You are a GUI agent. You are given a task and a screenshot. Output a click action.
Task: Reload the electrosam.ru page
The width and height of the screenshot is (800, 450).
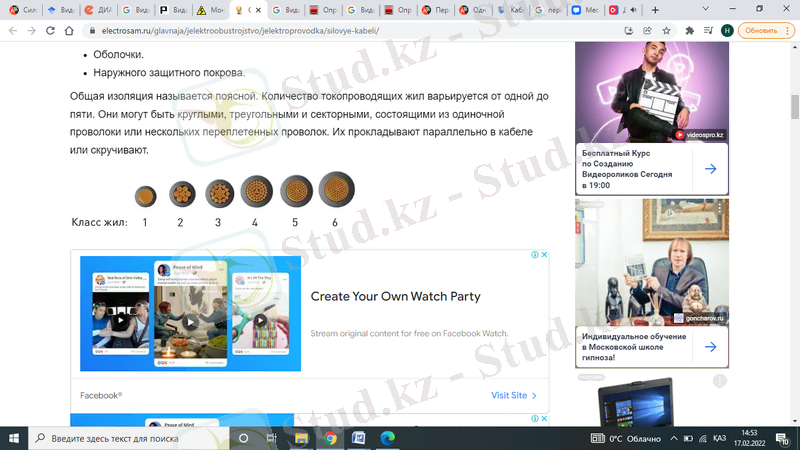point(50,31)
